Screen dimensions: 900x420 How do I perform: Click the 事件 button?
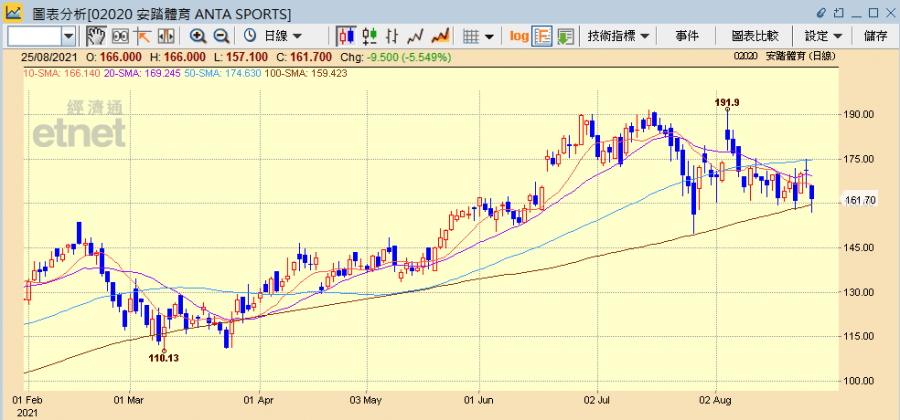pyautogui.click(x=686, y=36)
